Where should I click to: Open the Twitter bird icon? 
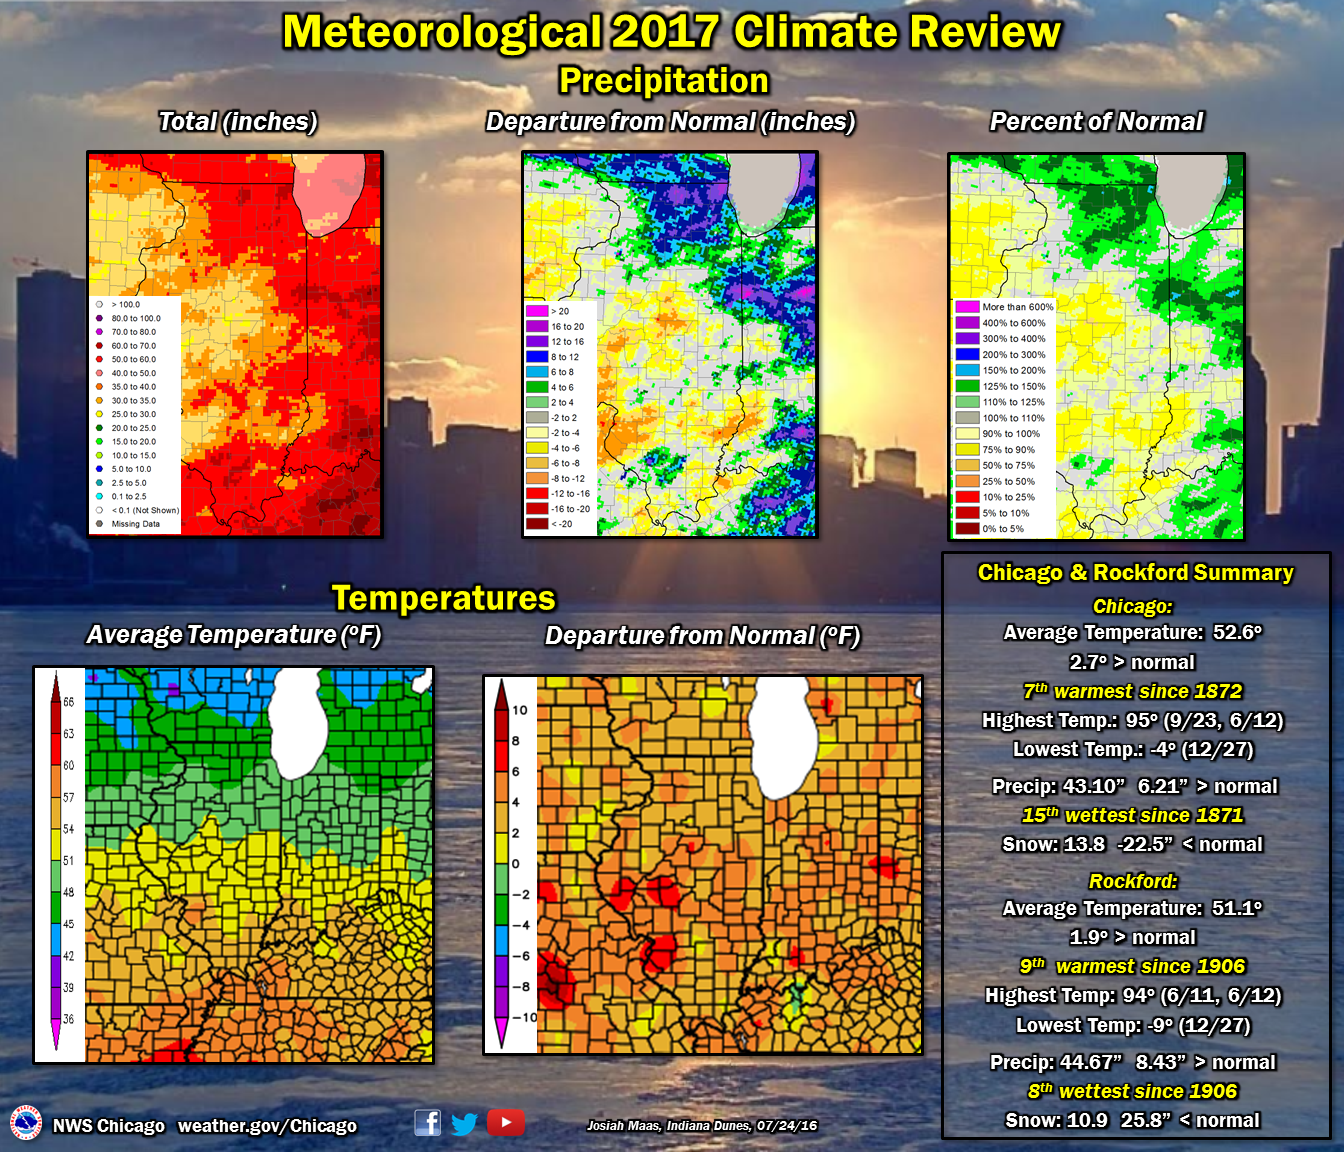(464, 1124)
